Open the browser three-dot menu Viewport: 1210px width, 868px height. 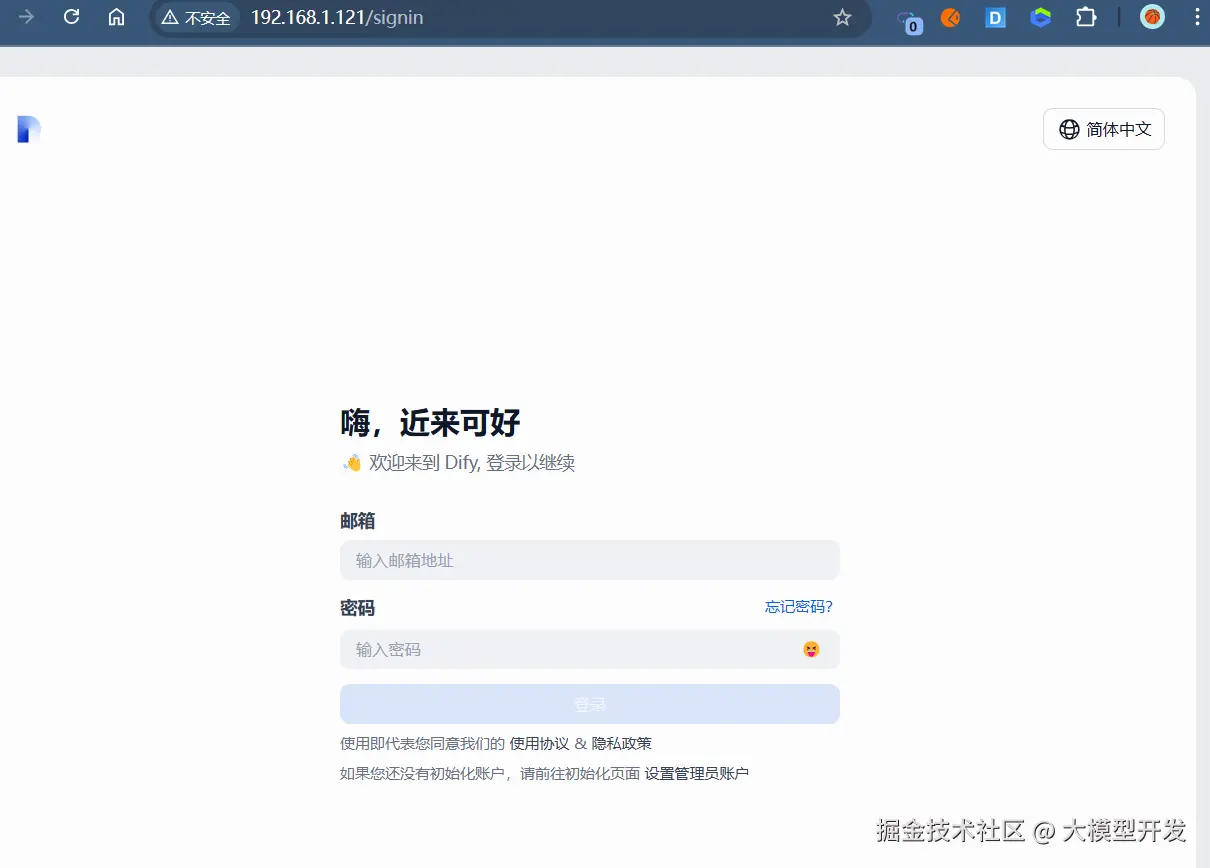[x=1197, y=17]
